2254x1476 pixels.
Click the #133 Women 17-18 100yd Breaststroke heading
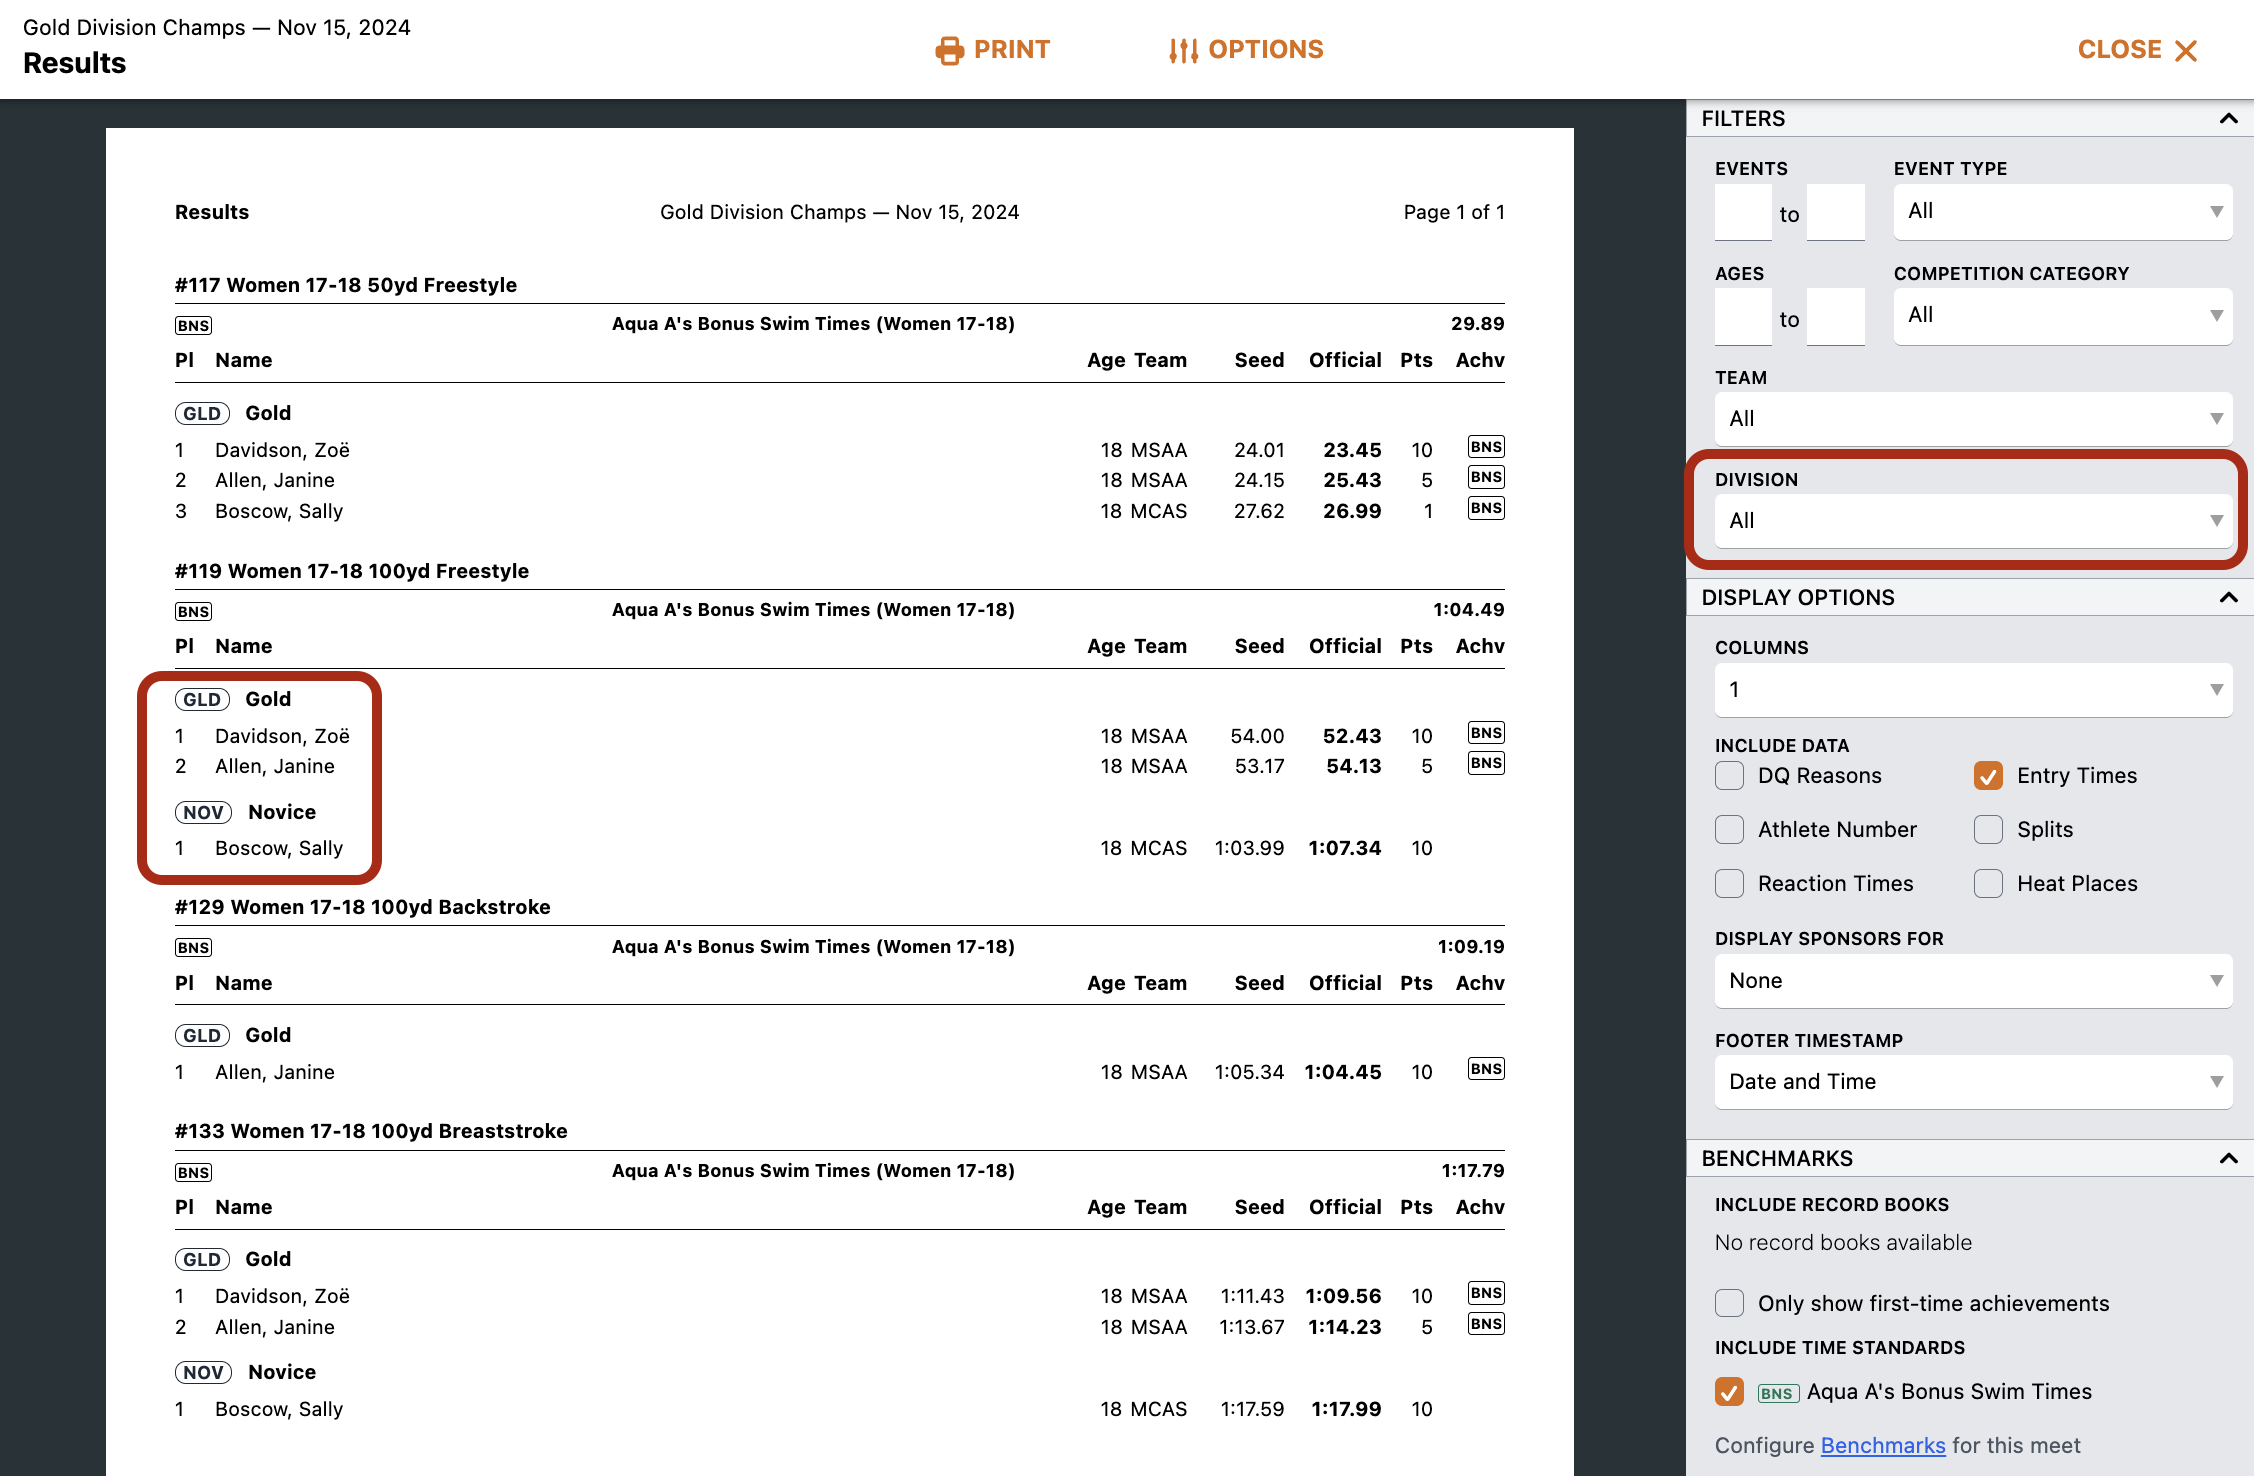(371, 1131)
